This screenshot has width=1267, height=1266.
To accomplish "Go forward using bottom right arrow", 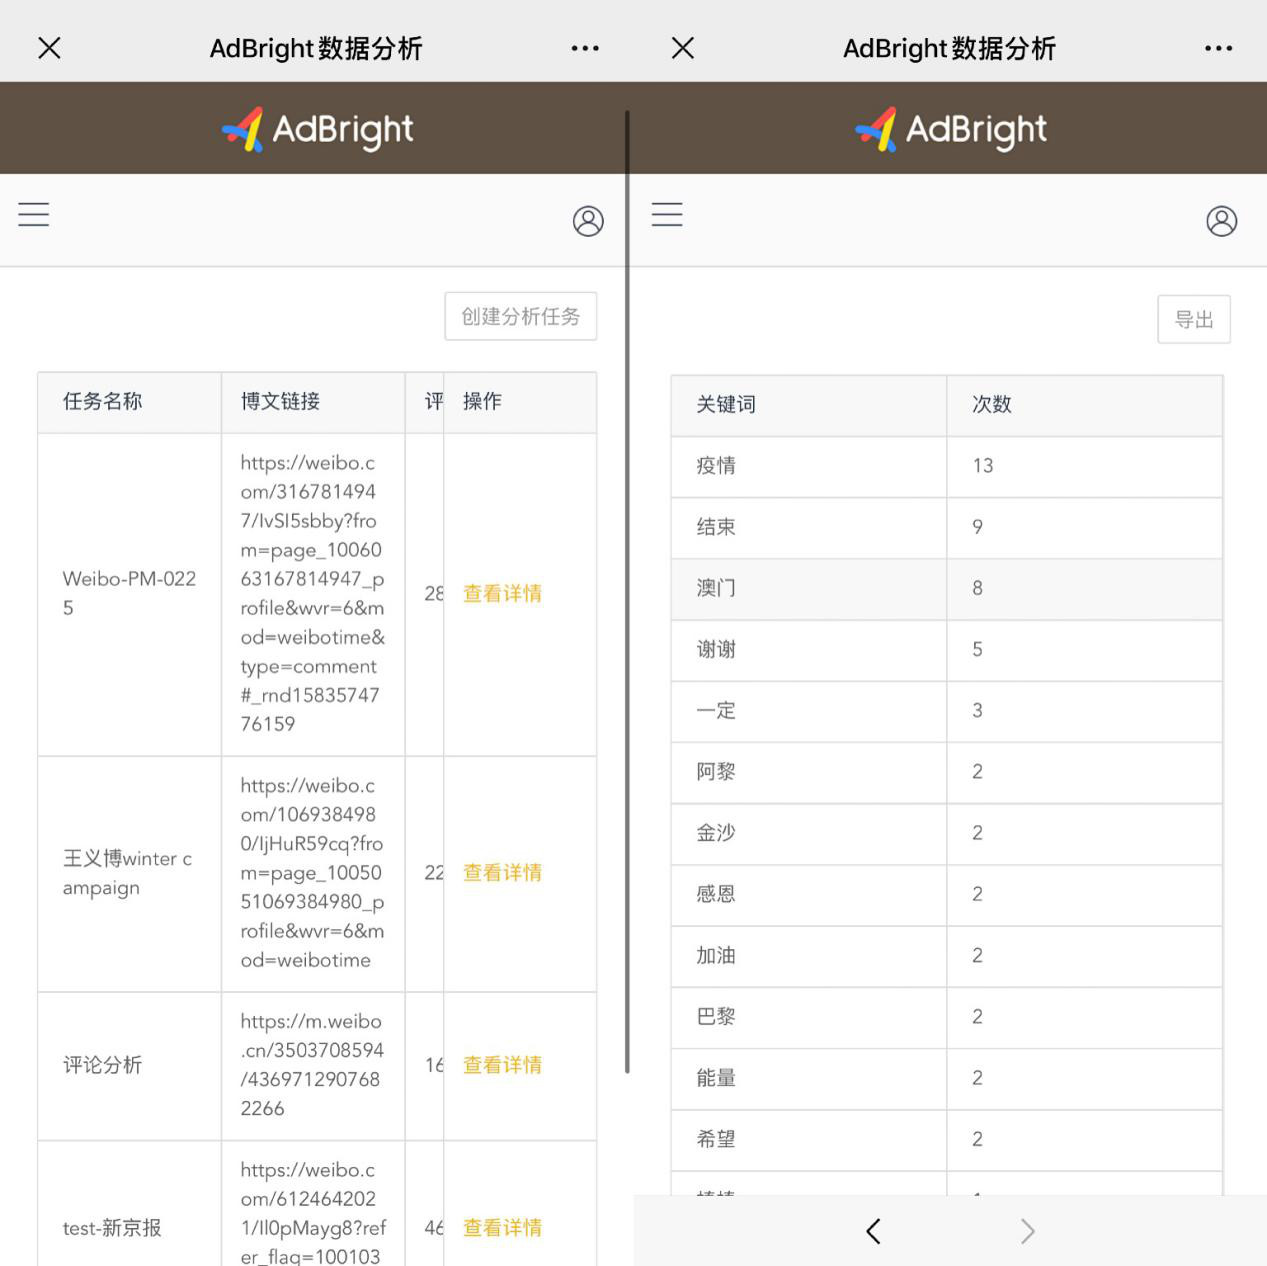I will (x=1027, y=1231).
